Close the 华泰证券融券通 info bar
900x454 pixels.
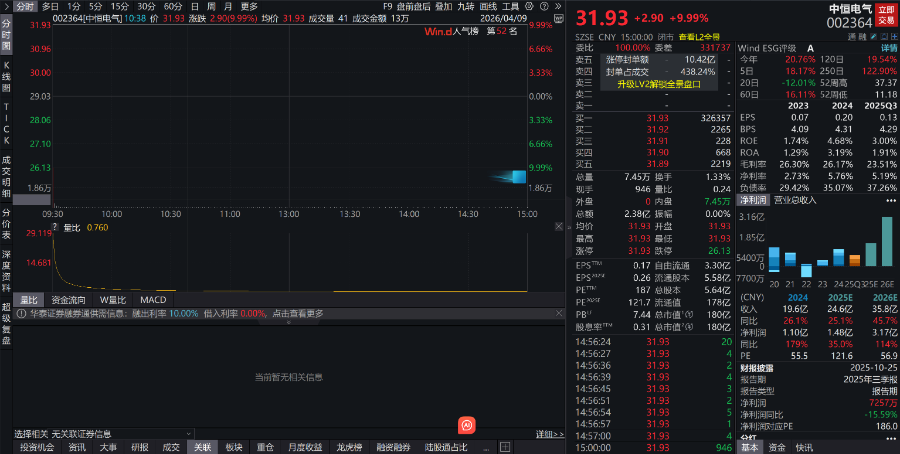559,313
